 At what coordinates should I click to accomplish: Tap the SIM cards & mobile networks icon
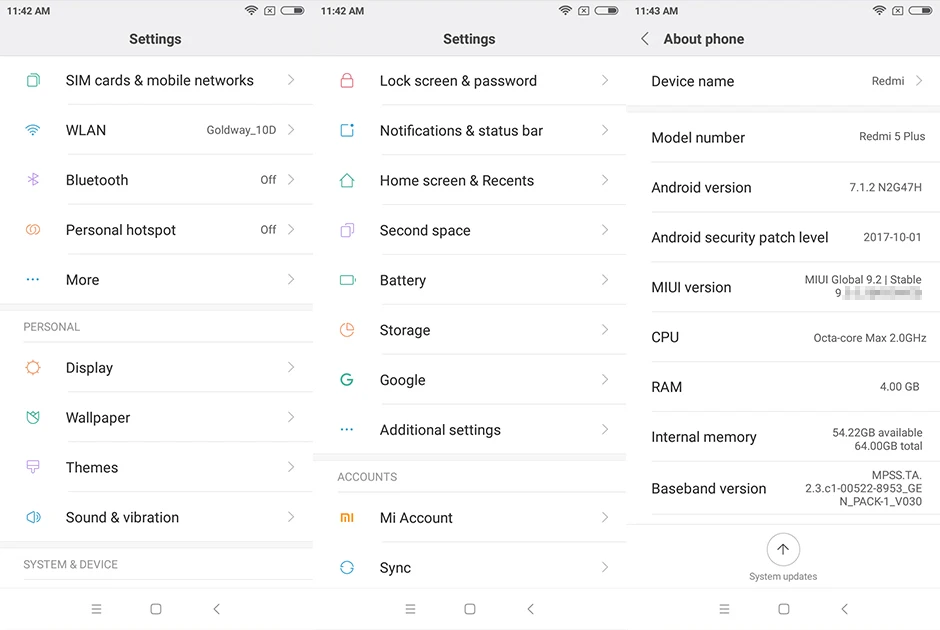coord(34,80)
